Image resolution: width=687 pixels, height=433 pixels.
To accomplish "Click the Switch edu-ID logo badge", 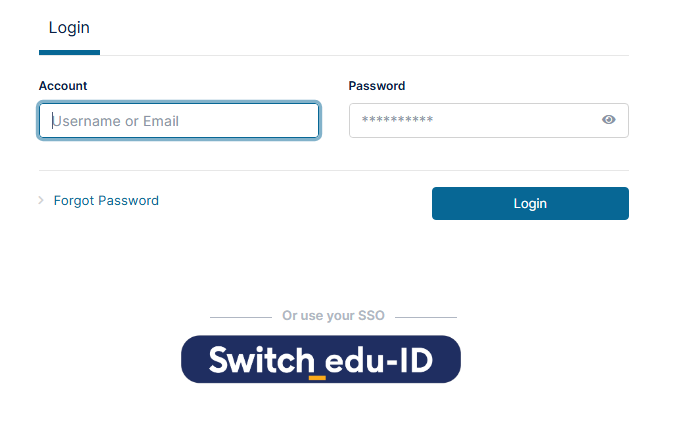I will [x=321, y=359].
